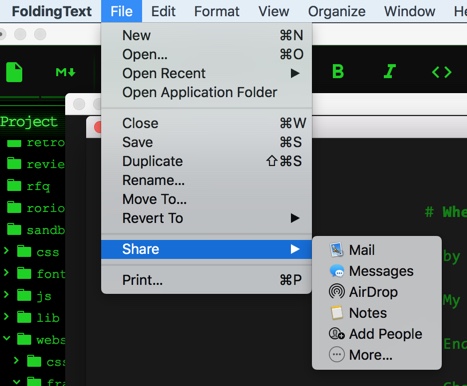
Task: Choose Rename... from the File menu
Action: pyautogui.click(x=206, y=180)
